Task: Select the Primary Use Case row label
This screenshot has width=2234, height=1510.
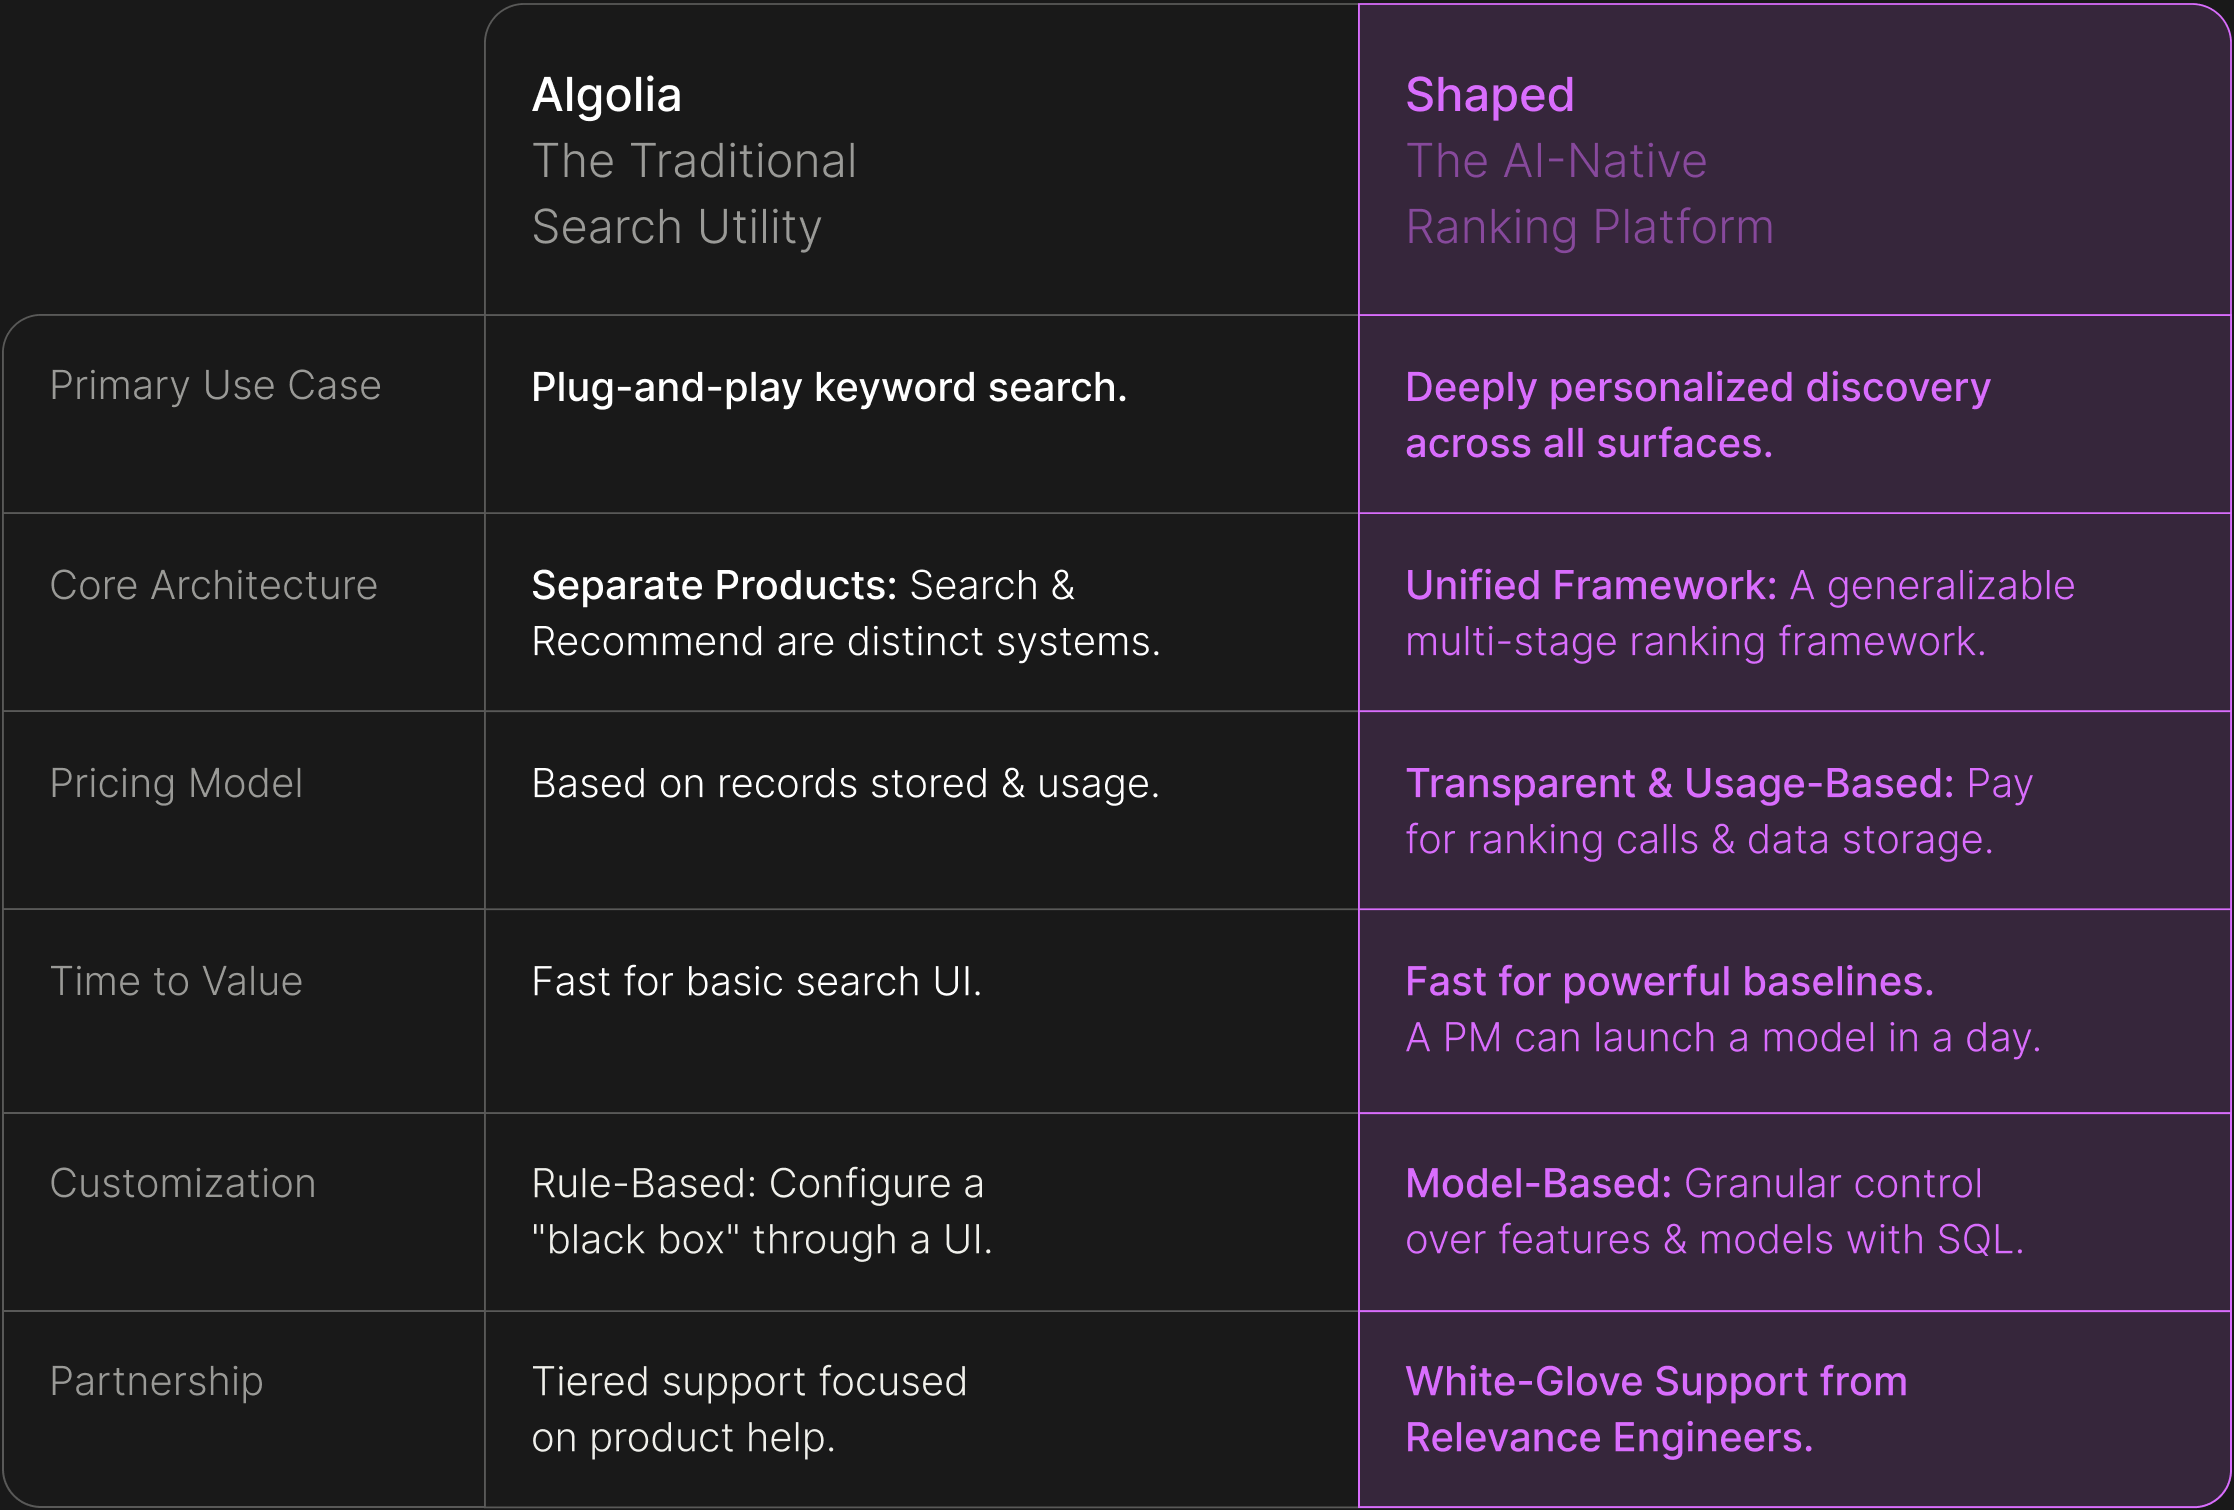Action: 215,386
